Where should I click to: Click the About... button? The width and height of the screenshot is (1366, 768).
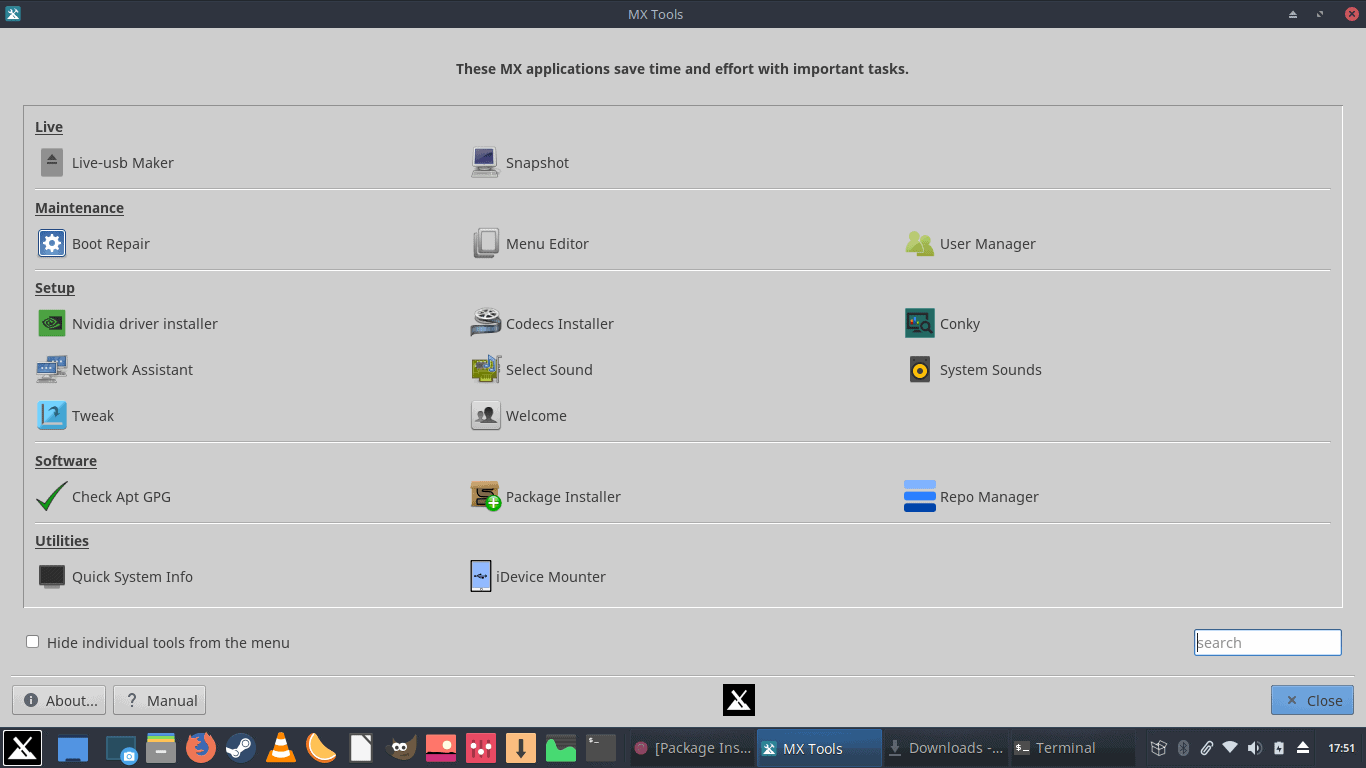pos(60,700)
